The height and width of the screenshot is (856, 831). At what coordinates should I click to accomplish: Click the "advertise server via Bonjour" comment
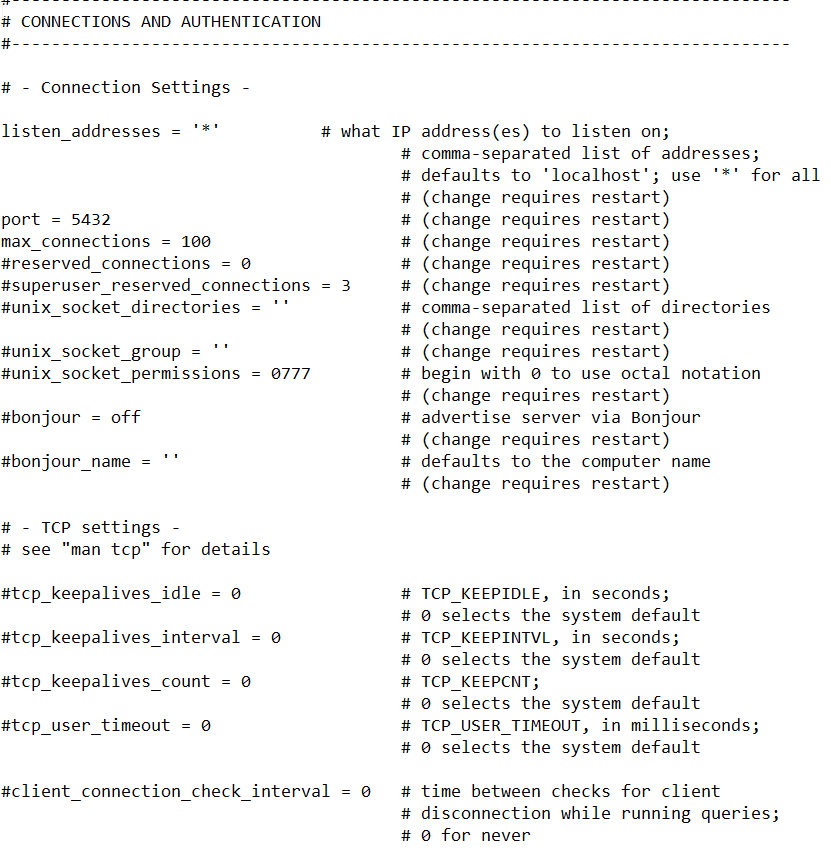pyautogui.click(x=560, y=417)
